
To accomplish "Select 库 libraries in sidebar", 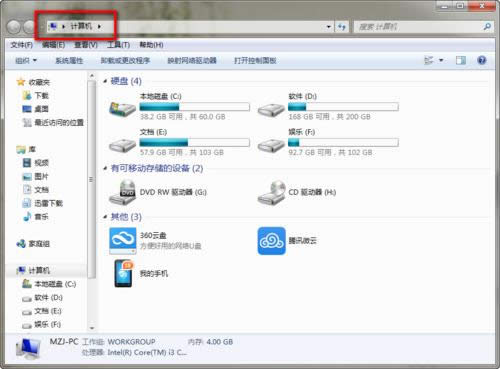I will [x=26, y=149].
